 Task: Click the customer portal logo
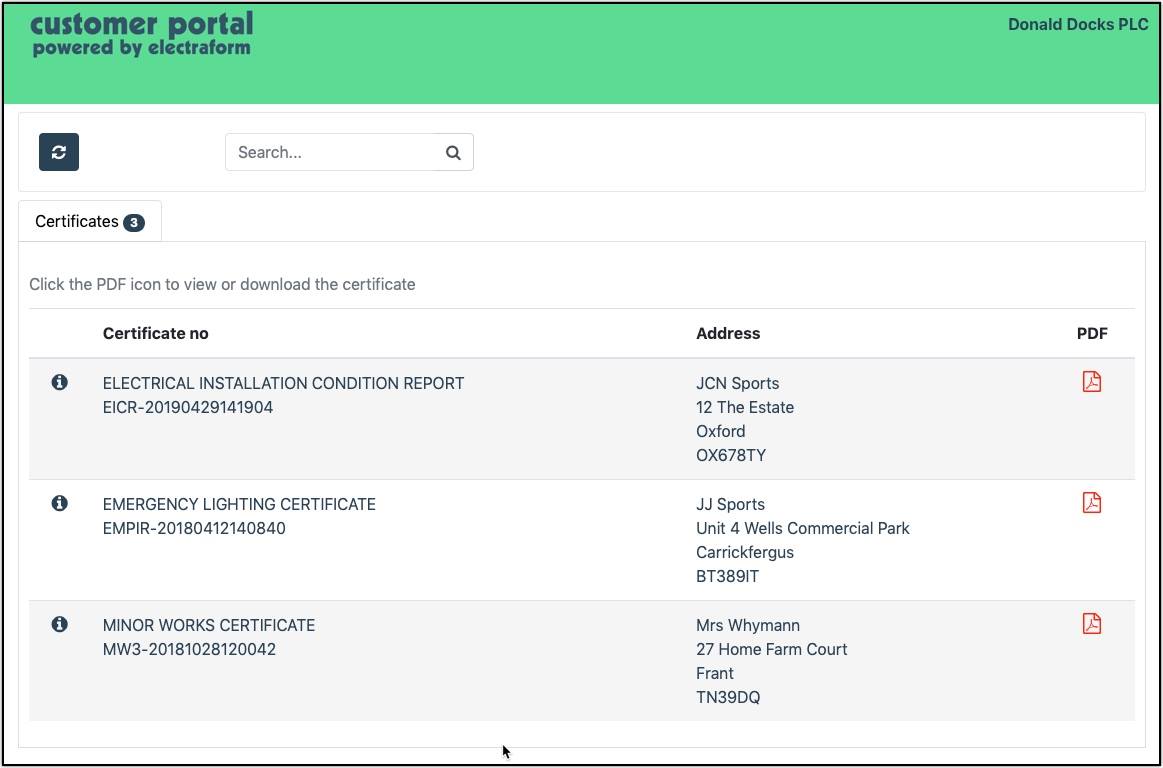[142, 34]
